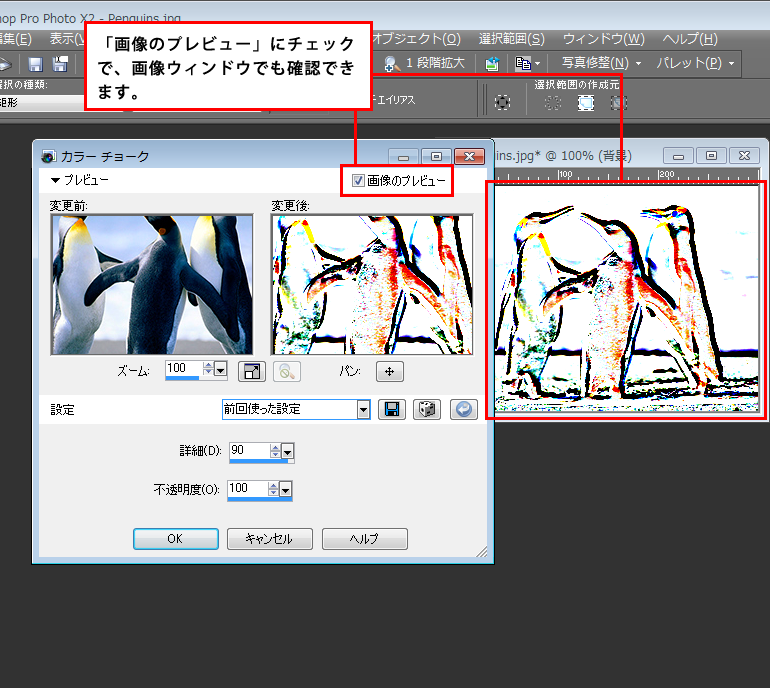Click the 不透明度(O) spinner arrows
This screenshot has height=688, width=770.
pos(273,489)
